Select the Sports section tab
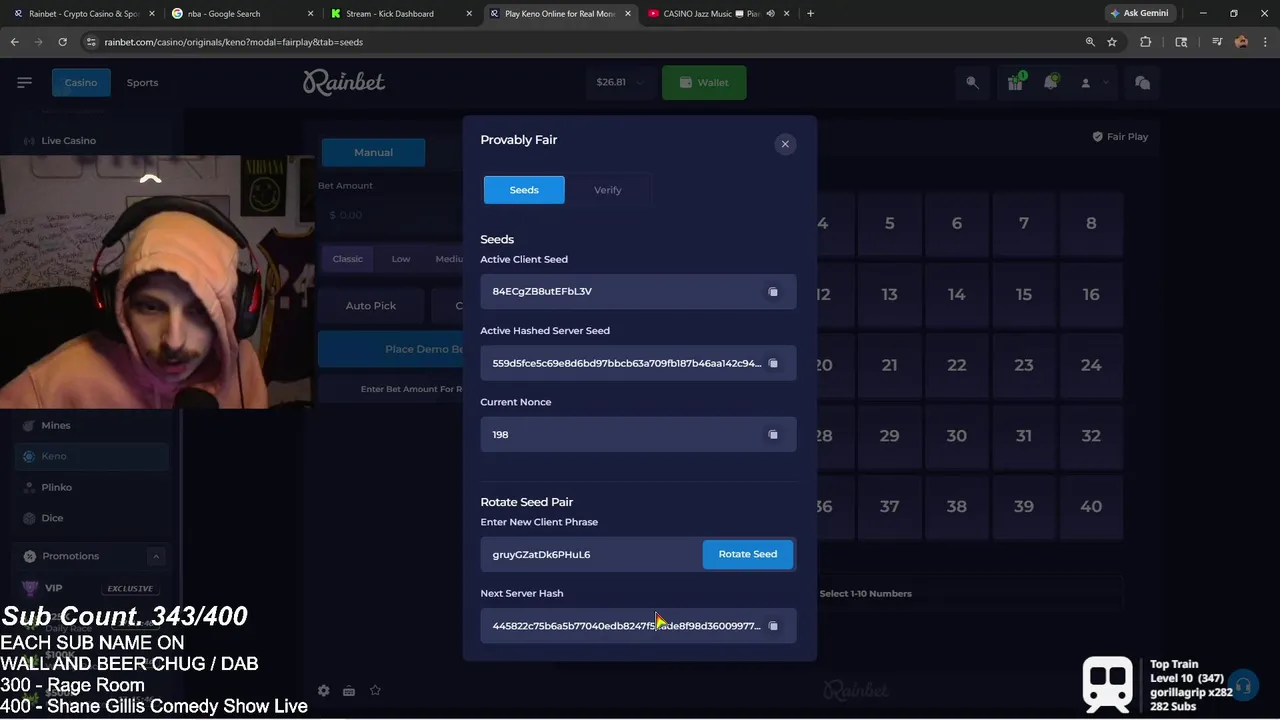Screen dimensions: 1280x720 [x=142, y=82]
